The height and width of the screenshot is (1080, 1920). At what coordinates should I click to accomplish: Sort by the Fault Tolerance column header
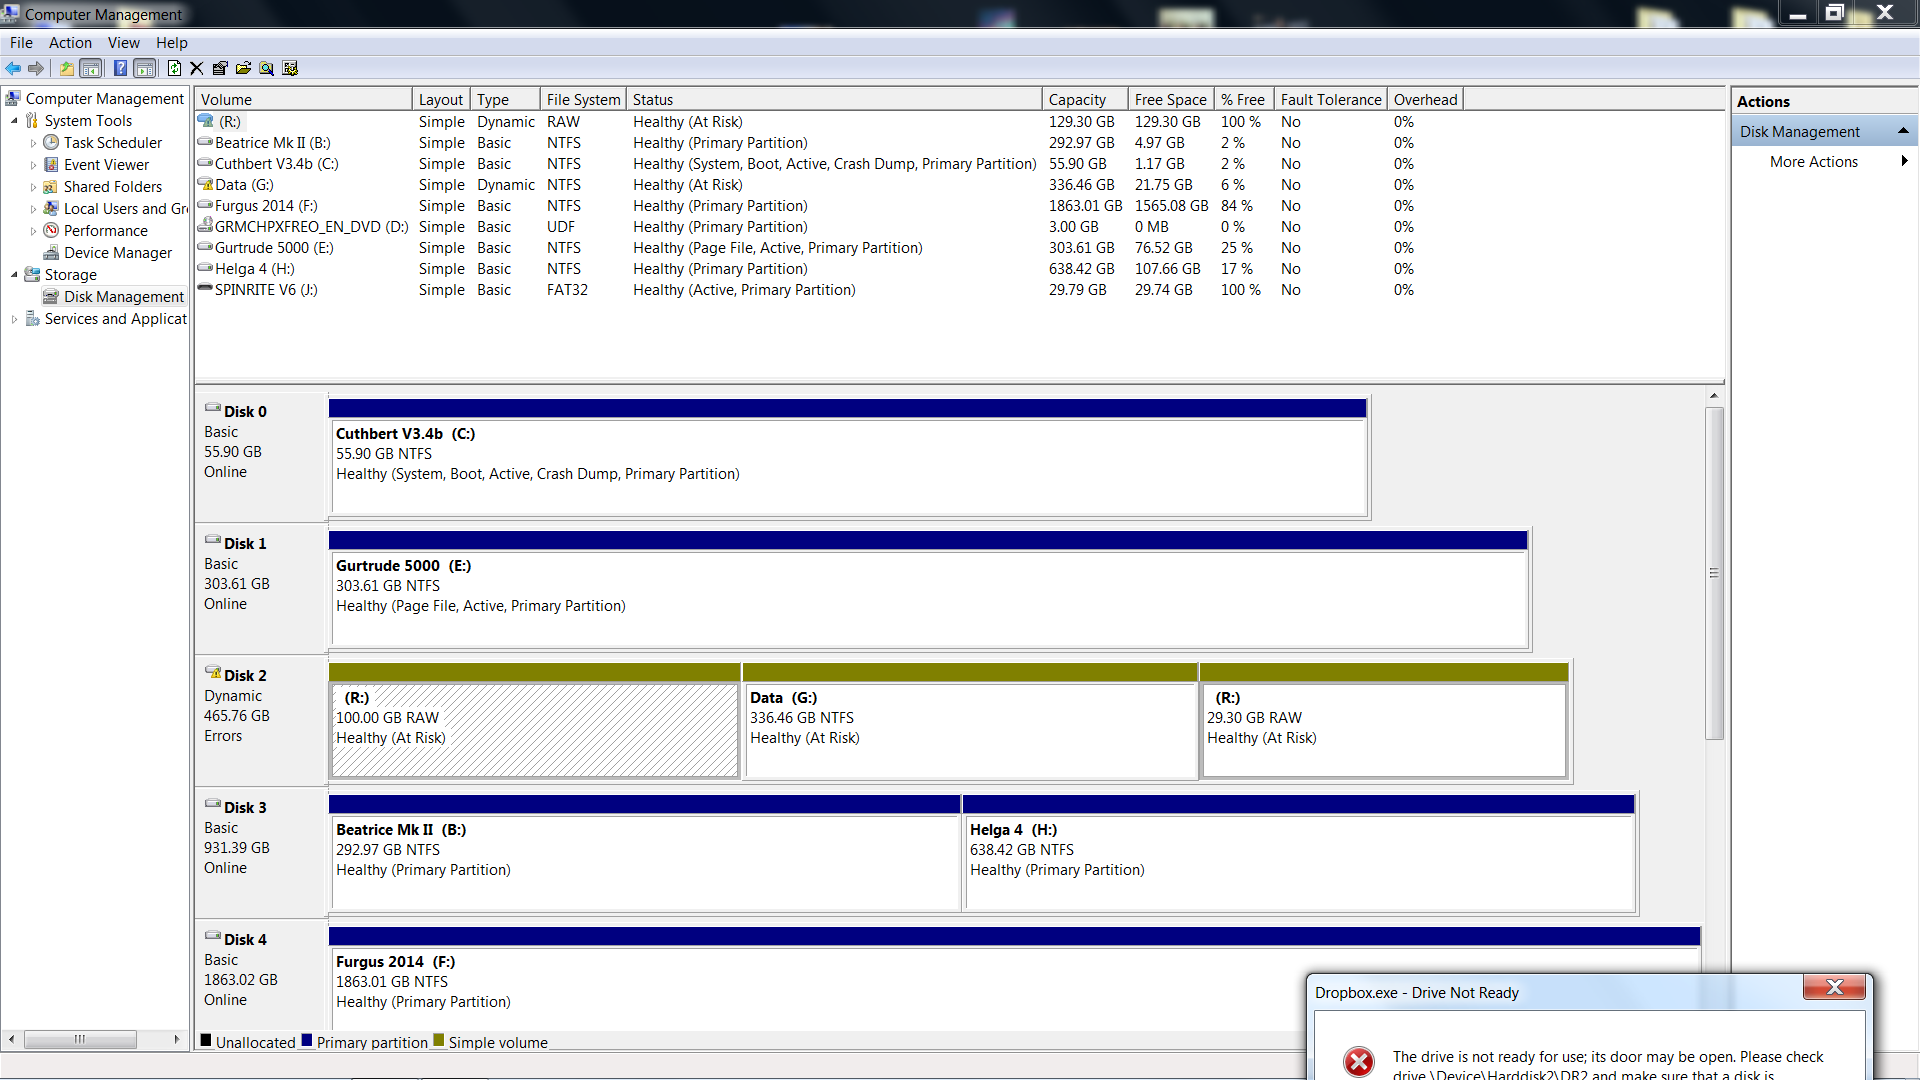[x=1331, y=99]
